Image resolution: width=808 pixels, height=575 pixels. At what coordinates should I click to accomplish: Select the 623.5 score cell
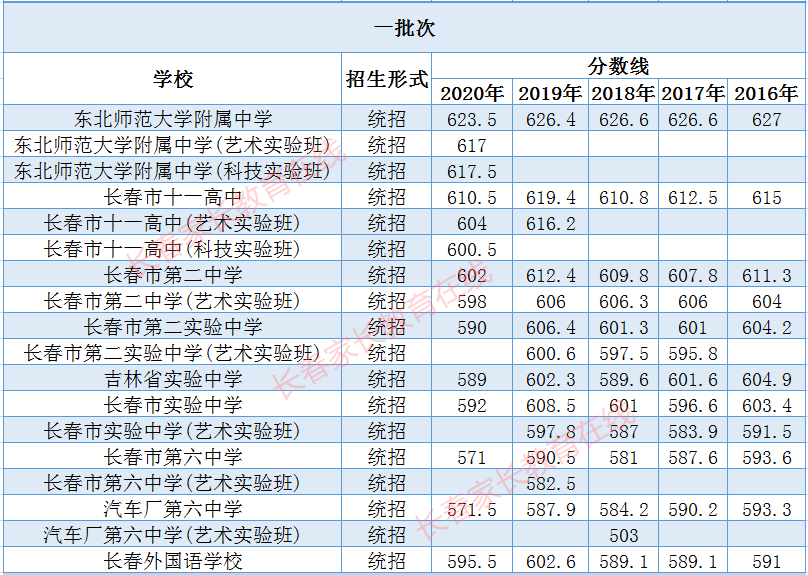pos(472,119)
